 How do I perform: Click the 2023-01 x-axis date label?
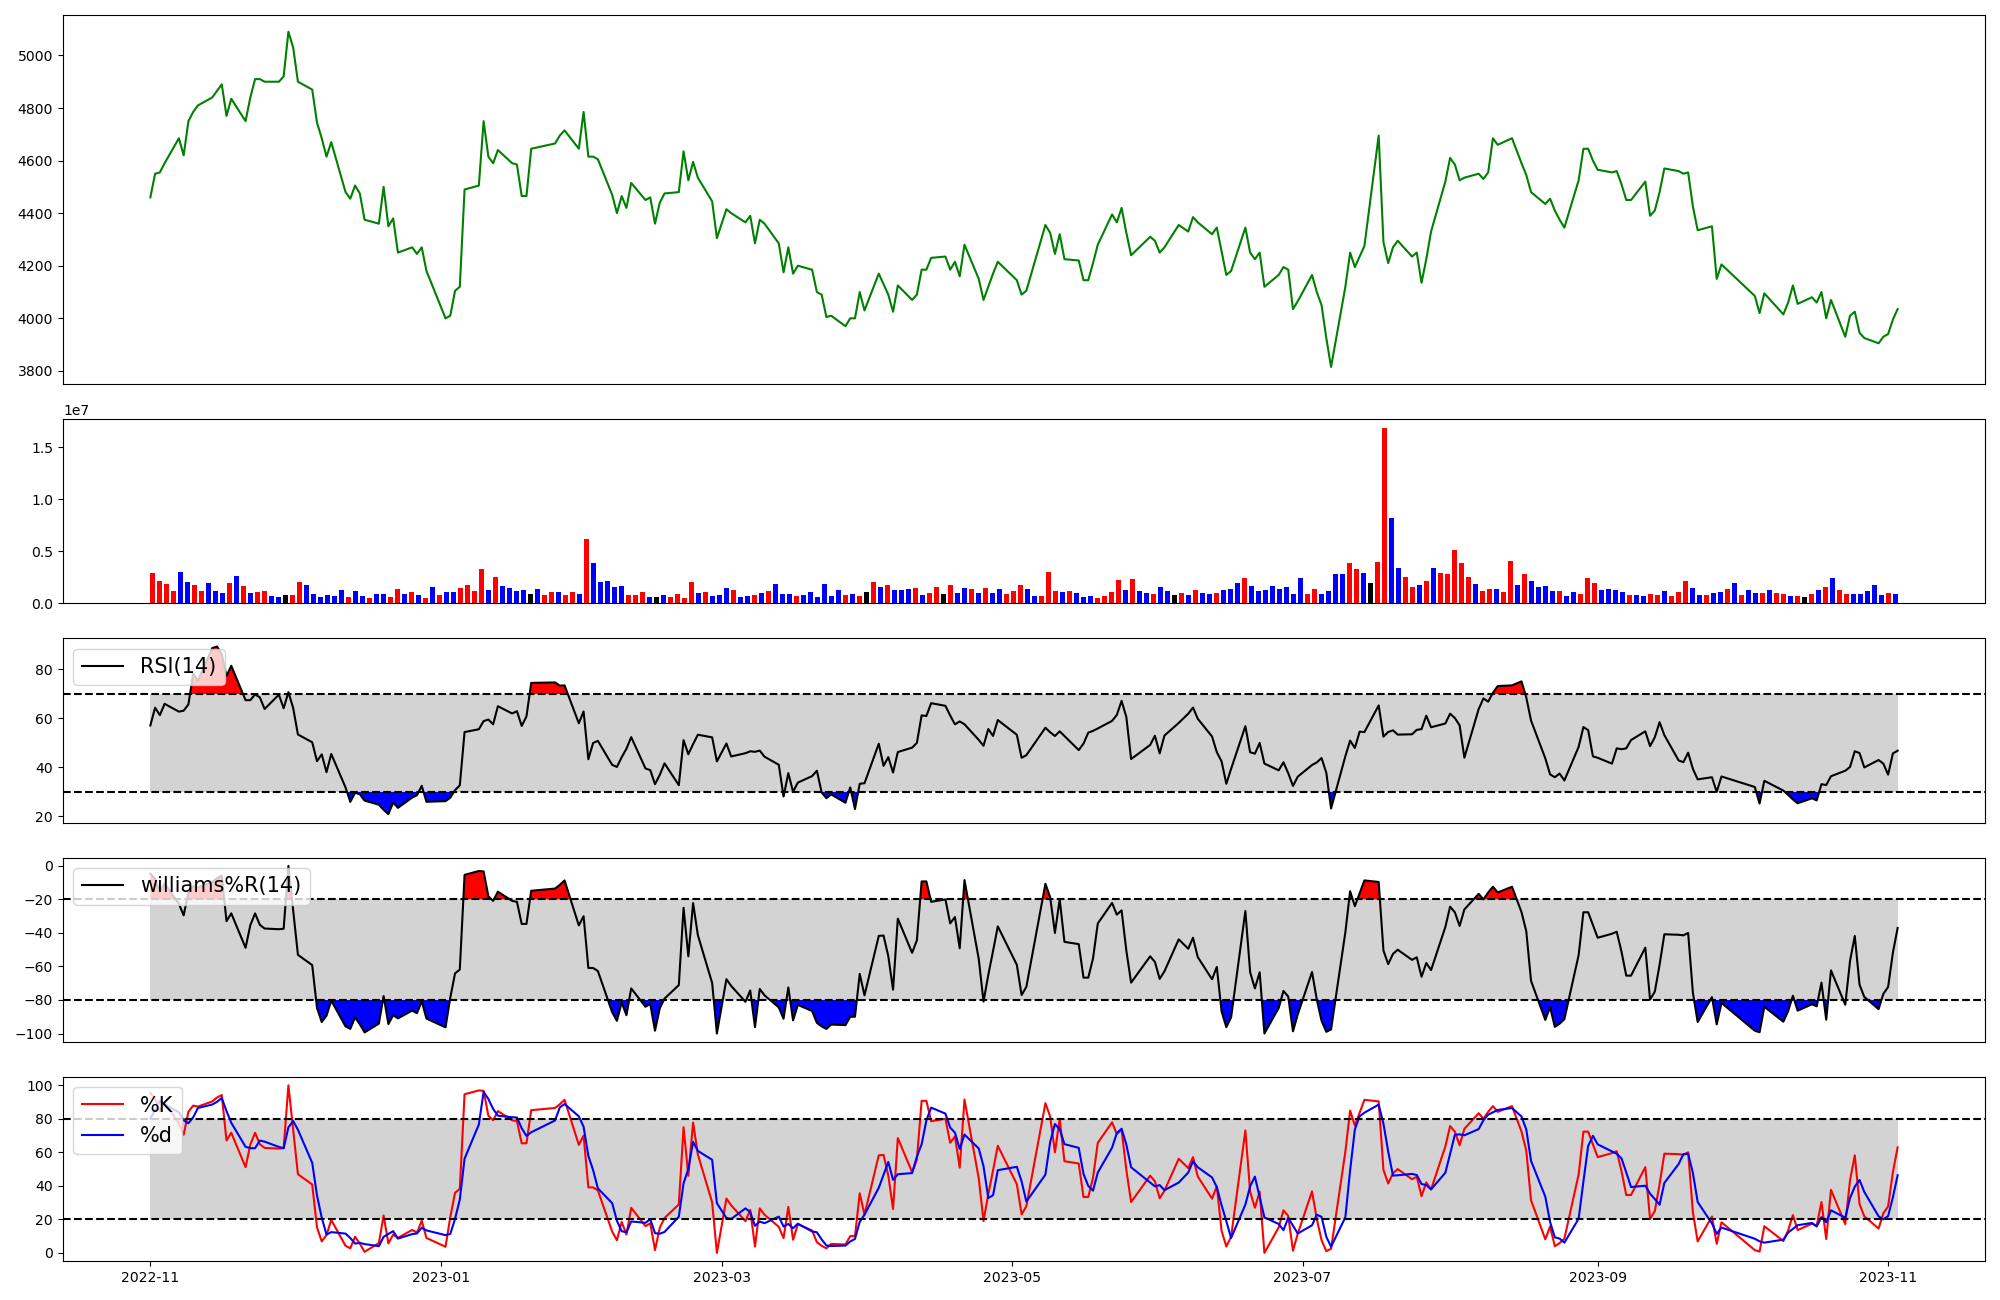pyautogui.click(x=440, y=1277)
